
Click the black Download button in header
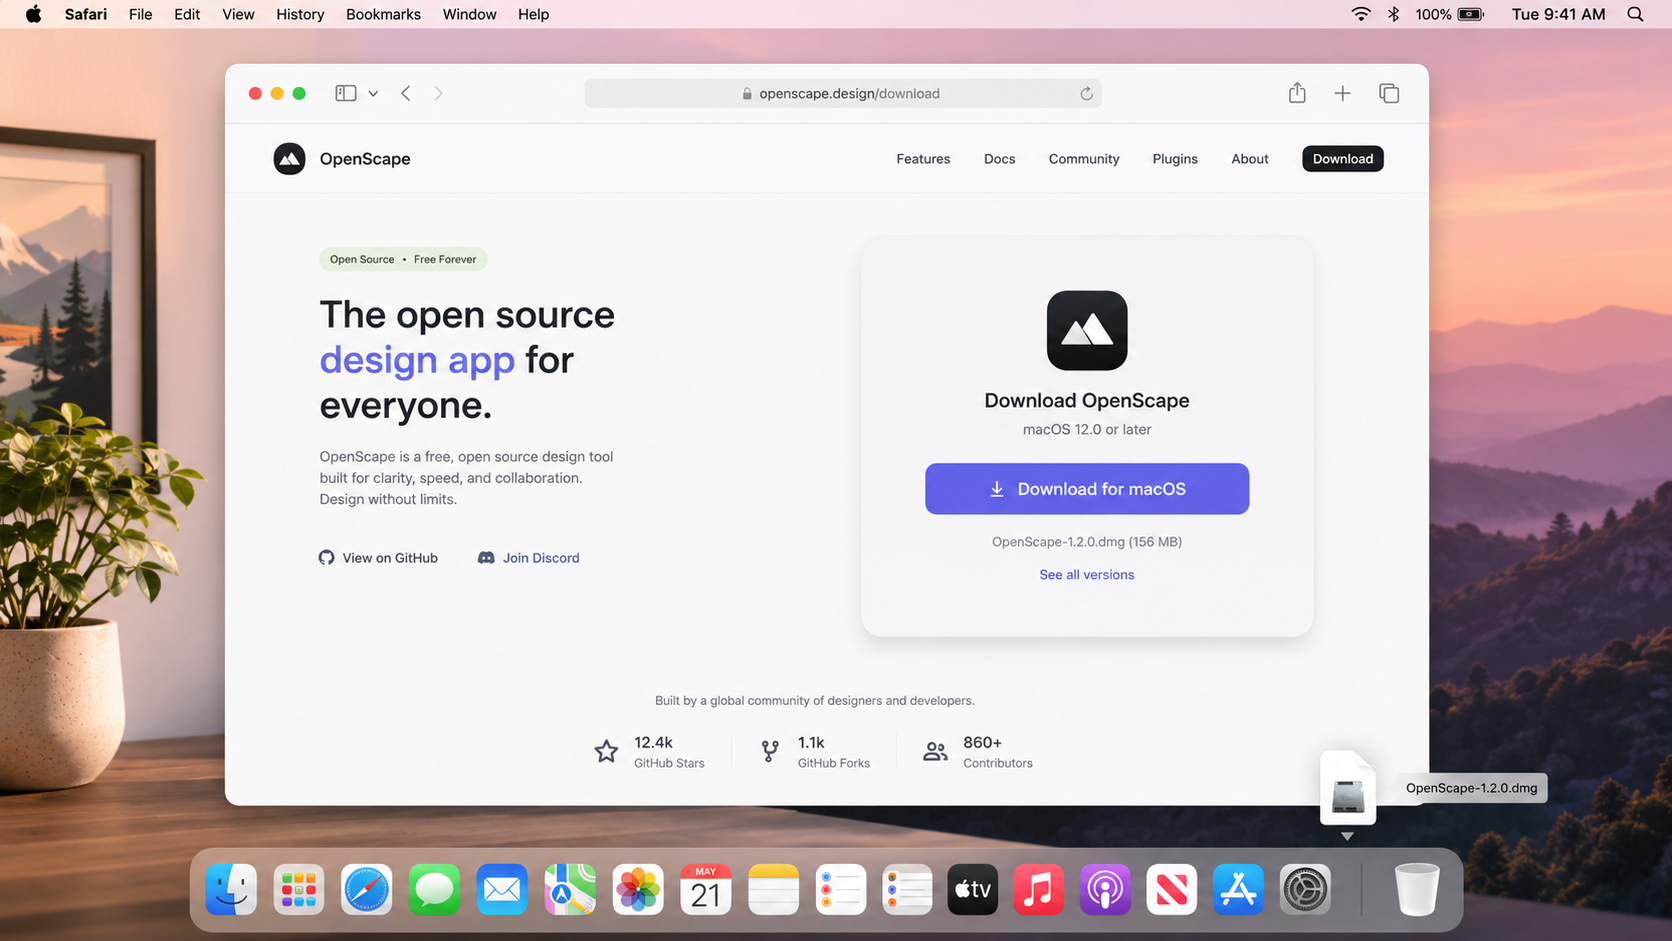tap(1343, 159)
